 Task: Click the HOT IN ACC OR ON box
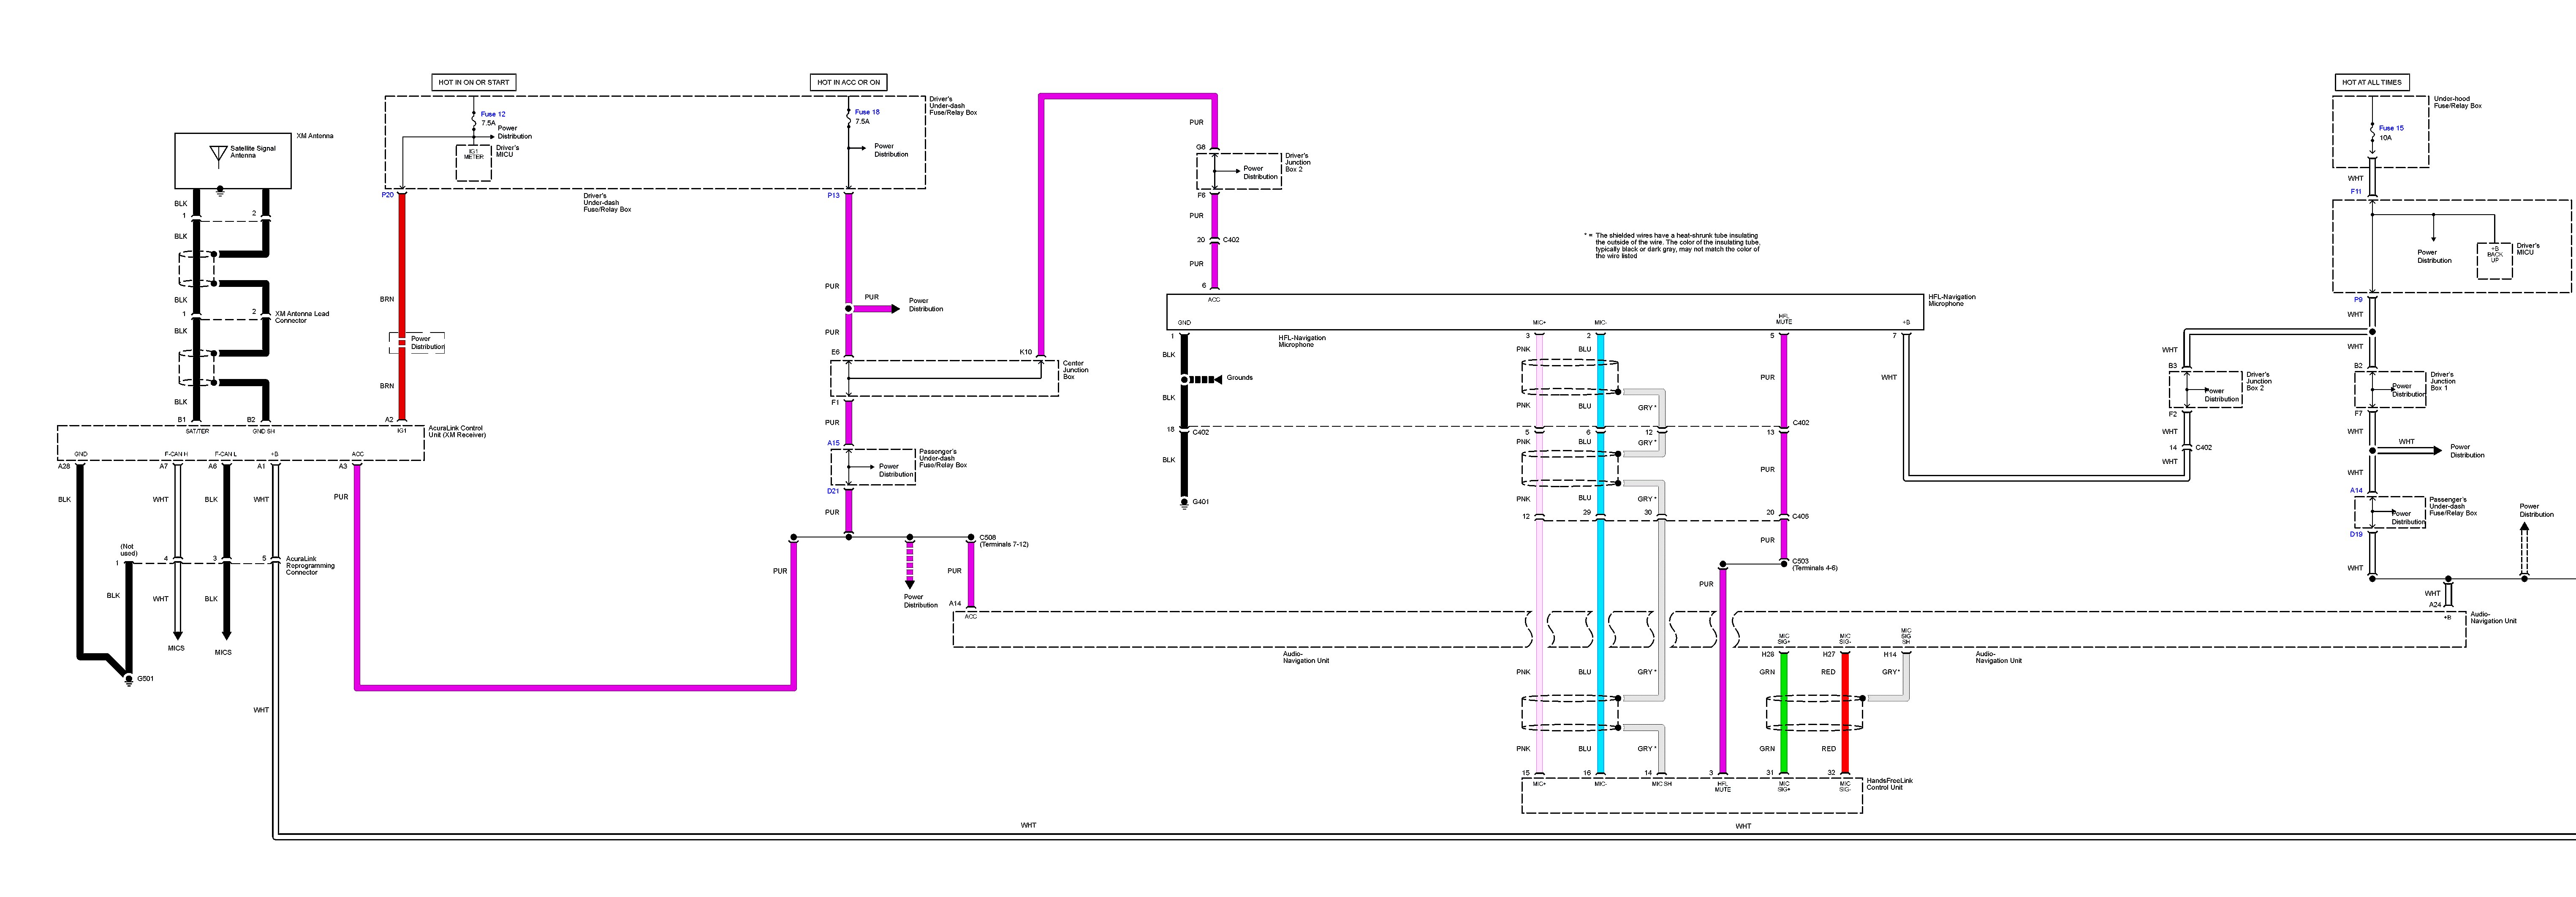tap(848, 82)
